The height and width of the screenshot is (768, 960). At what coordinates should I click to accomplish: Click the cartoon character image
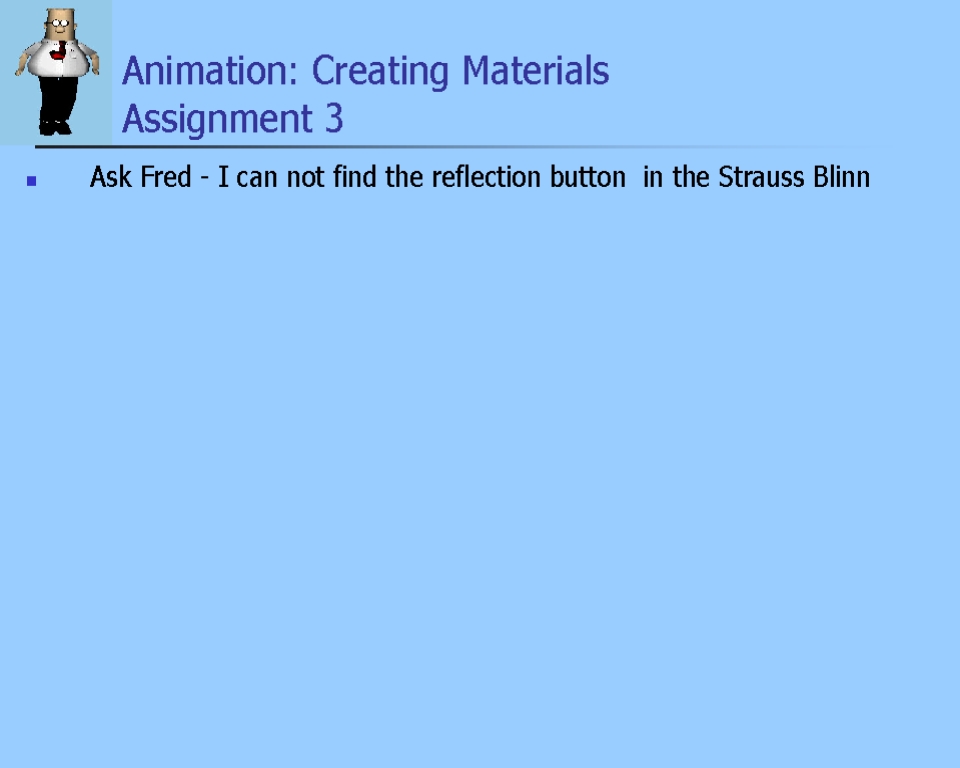[x=56, y=72]
